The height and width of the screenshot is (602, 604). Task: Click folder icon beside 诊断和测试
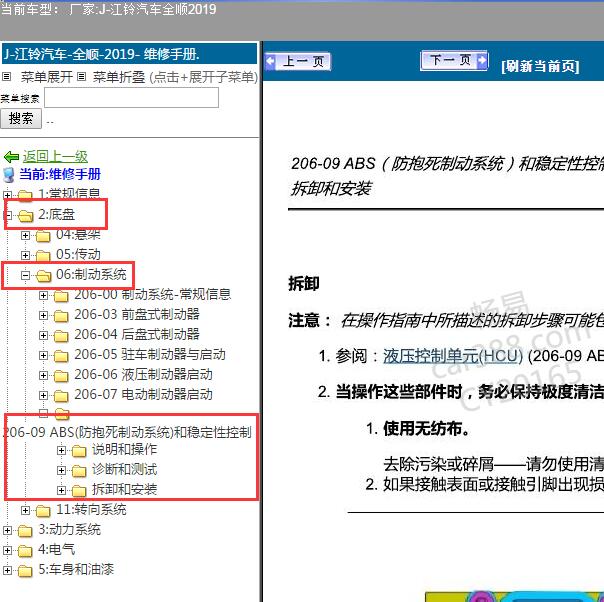[79, 471]
